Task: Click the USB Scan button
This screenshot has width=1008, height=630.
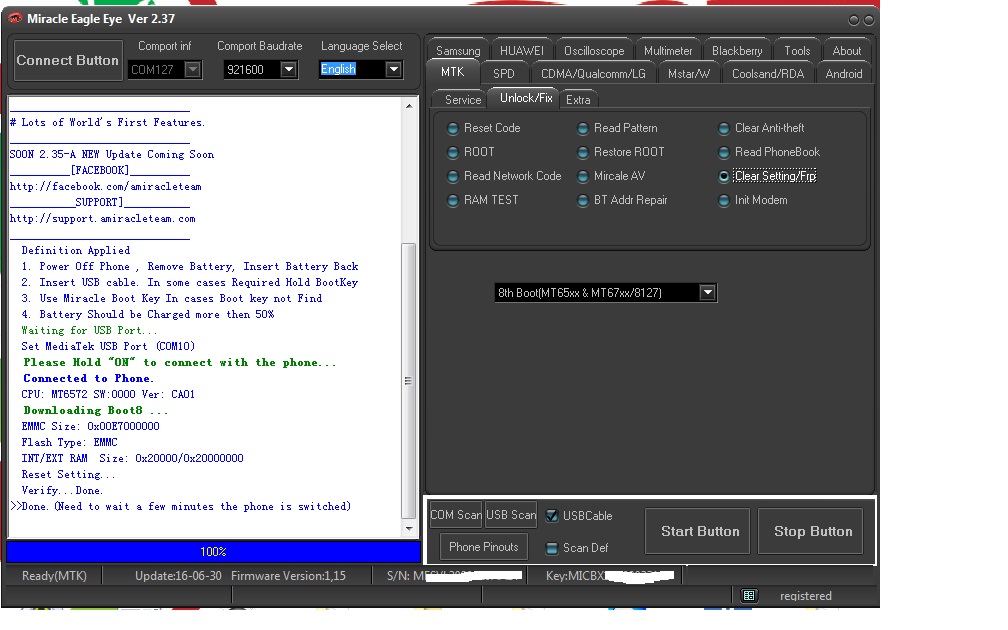Action: pos(510,514)
